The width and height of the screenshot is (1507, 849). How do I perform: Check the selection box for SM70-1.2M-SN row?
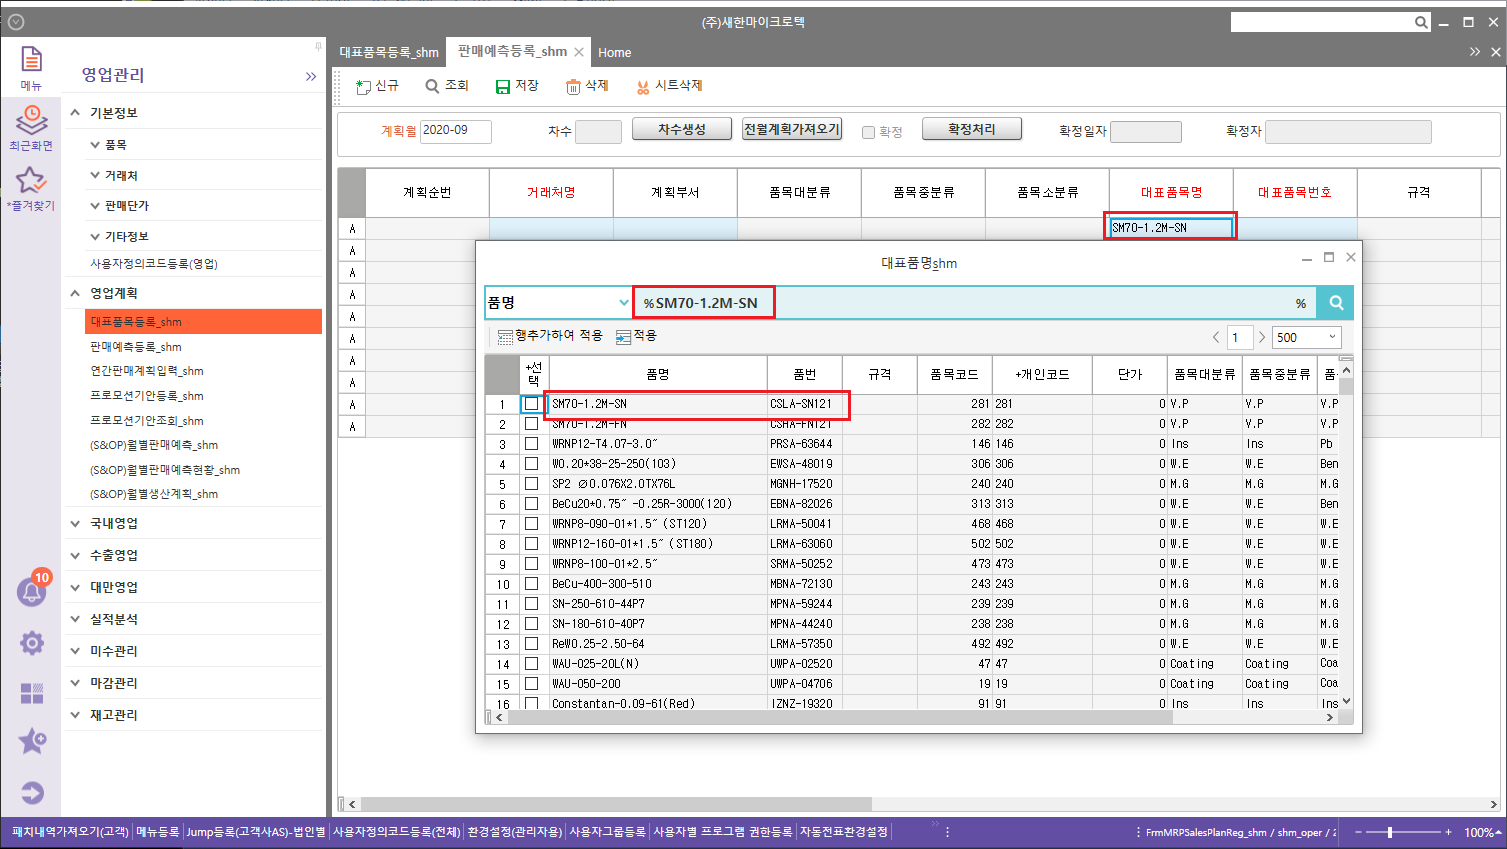pos(532,404)
